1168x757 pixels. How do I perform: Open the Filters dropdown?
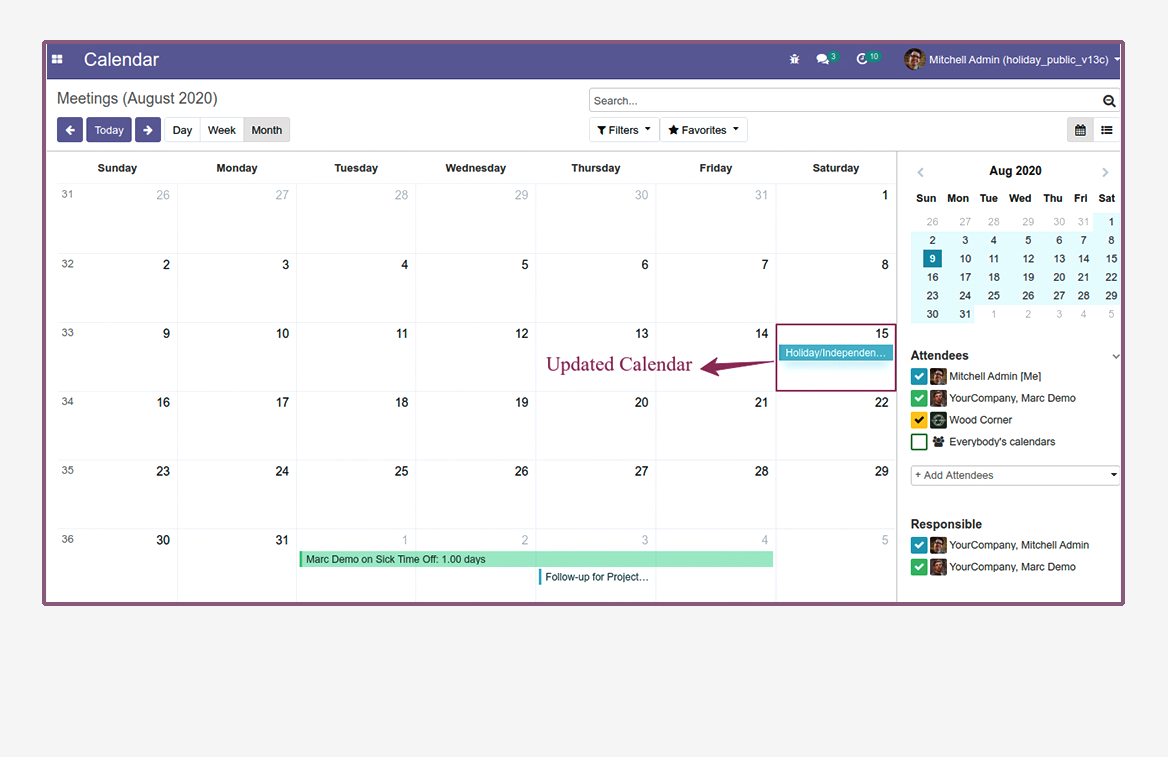click(624, 130)
